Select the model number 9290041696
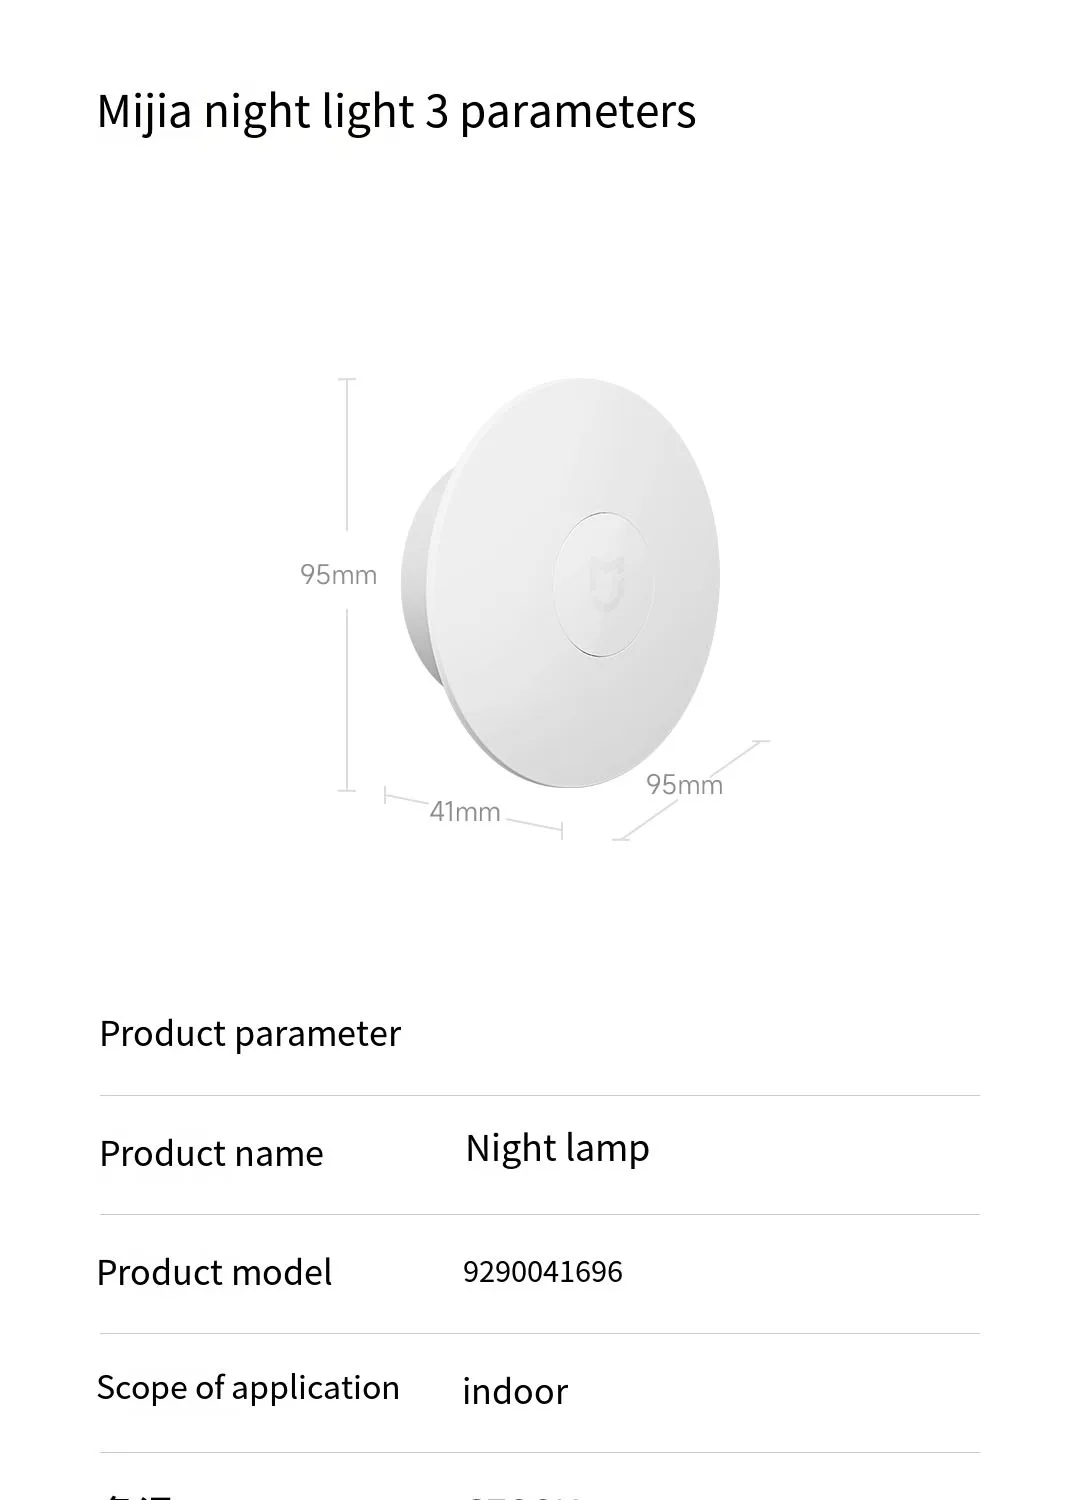Screen dimensions: 1080x1500 coord(542,1272)
